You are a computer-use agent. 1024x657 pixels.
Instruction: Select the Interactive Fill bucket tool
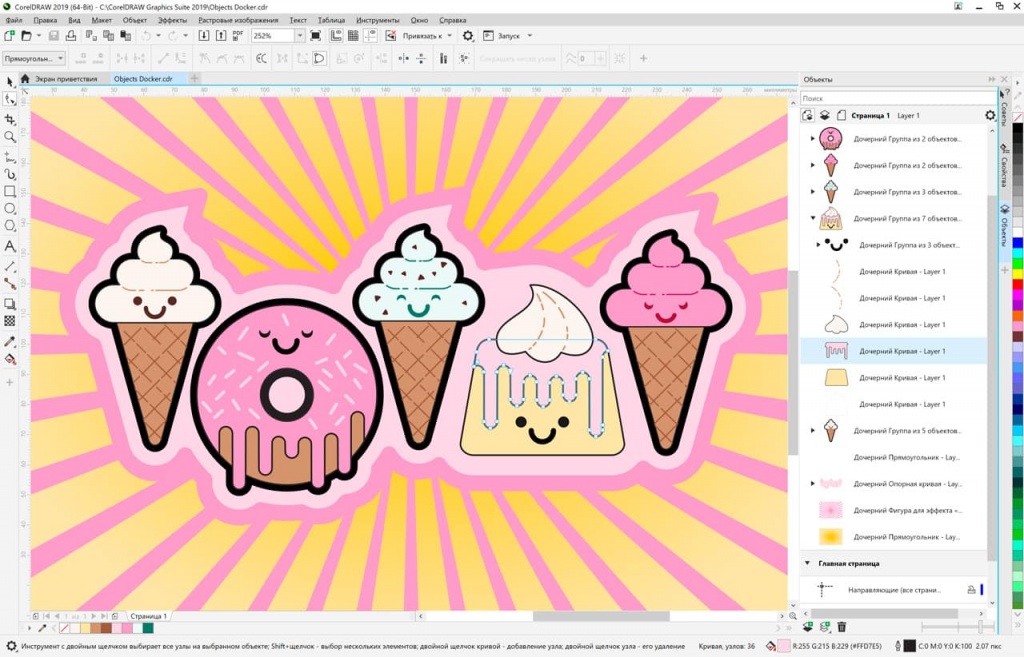click(9, 359)
